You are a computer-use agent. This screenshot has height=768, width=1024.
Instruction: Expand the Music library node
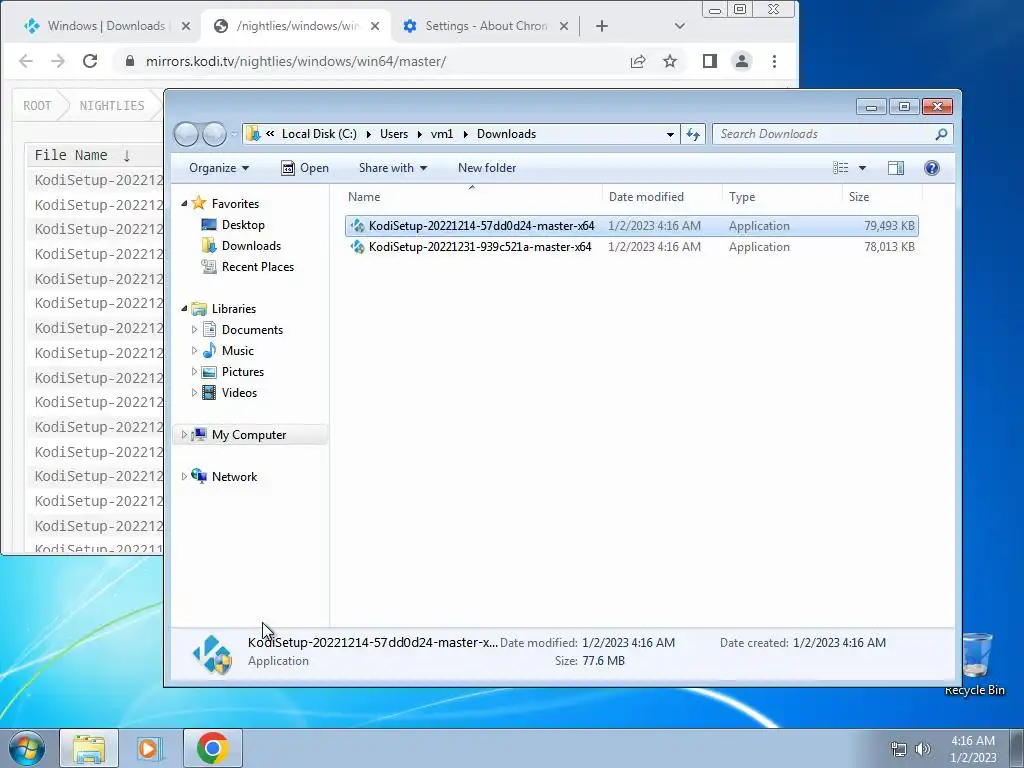[x=194, y=351]
